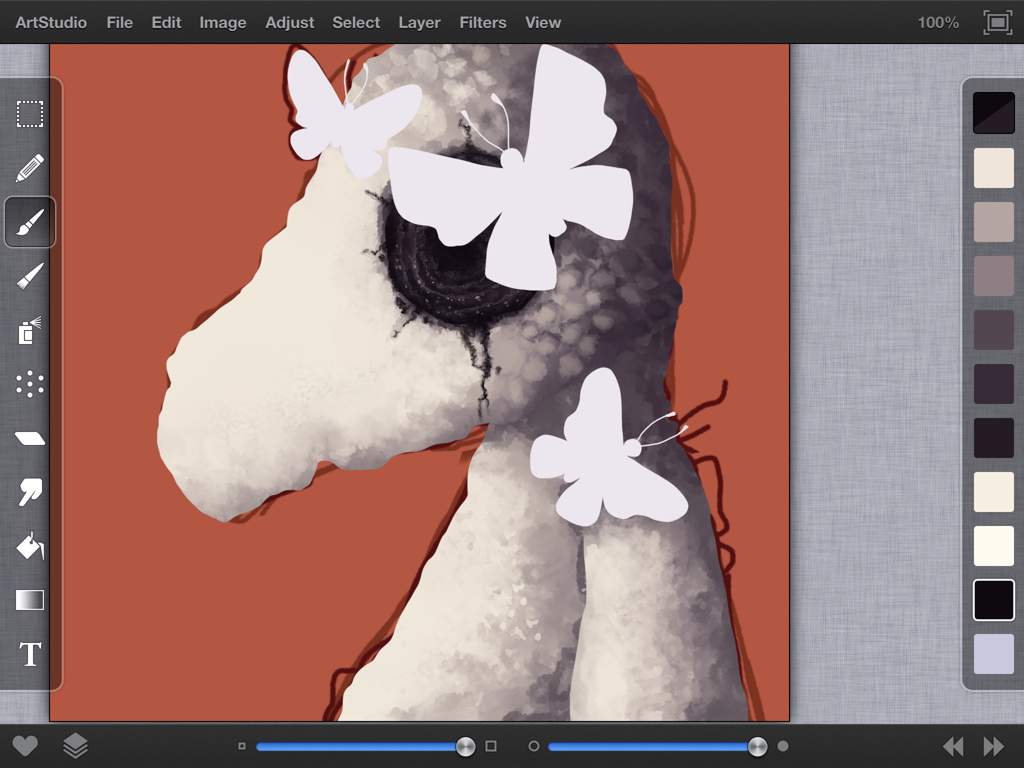Screen dimensions: 1024x768
Task: Select the Paint Bucket fill tool
Action: tap(30, 546)
